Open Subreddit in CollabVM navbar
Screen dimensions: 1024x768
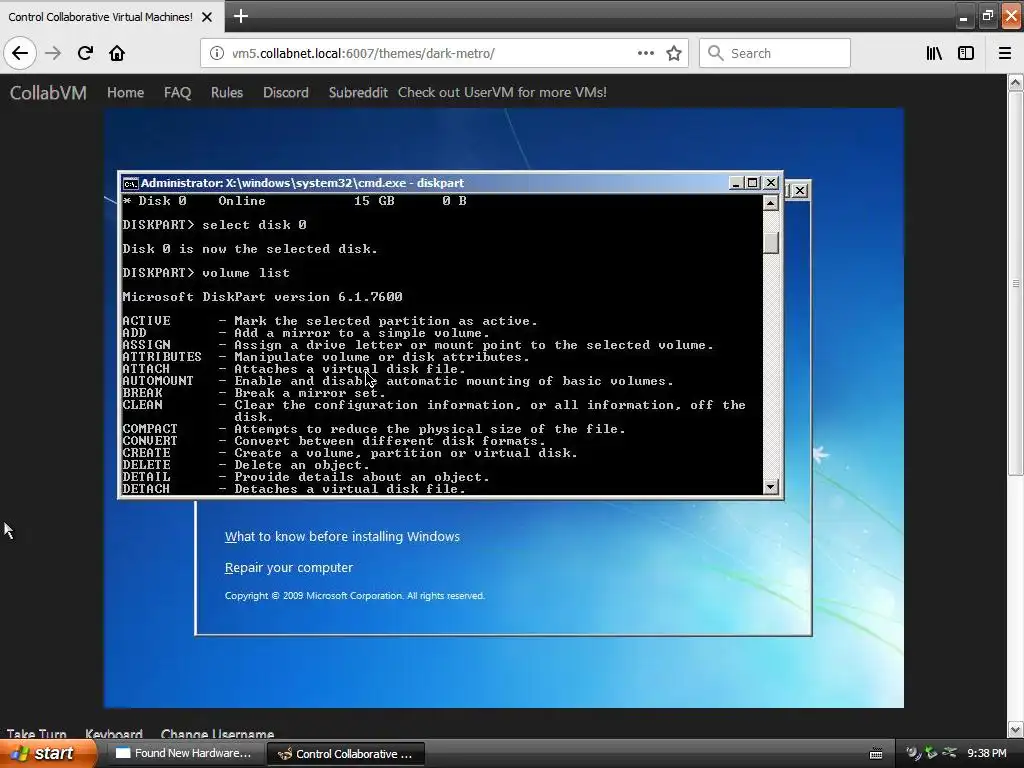coord(358,93)
